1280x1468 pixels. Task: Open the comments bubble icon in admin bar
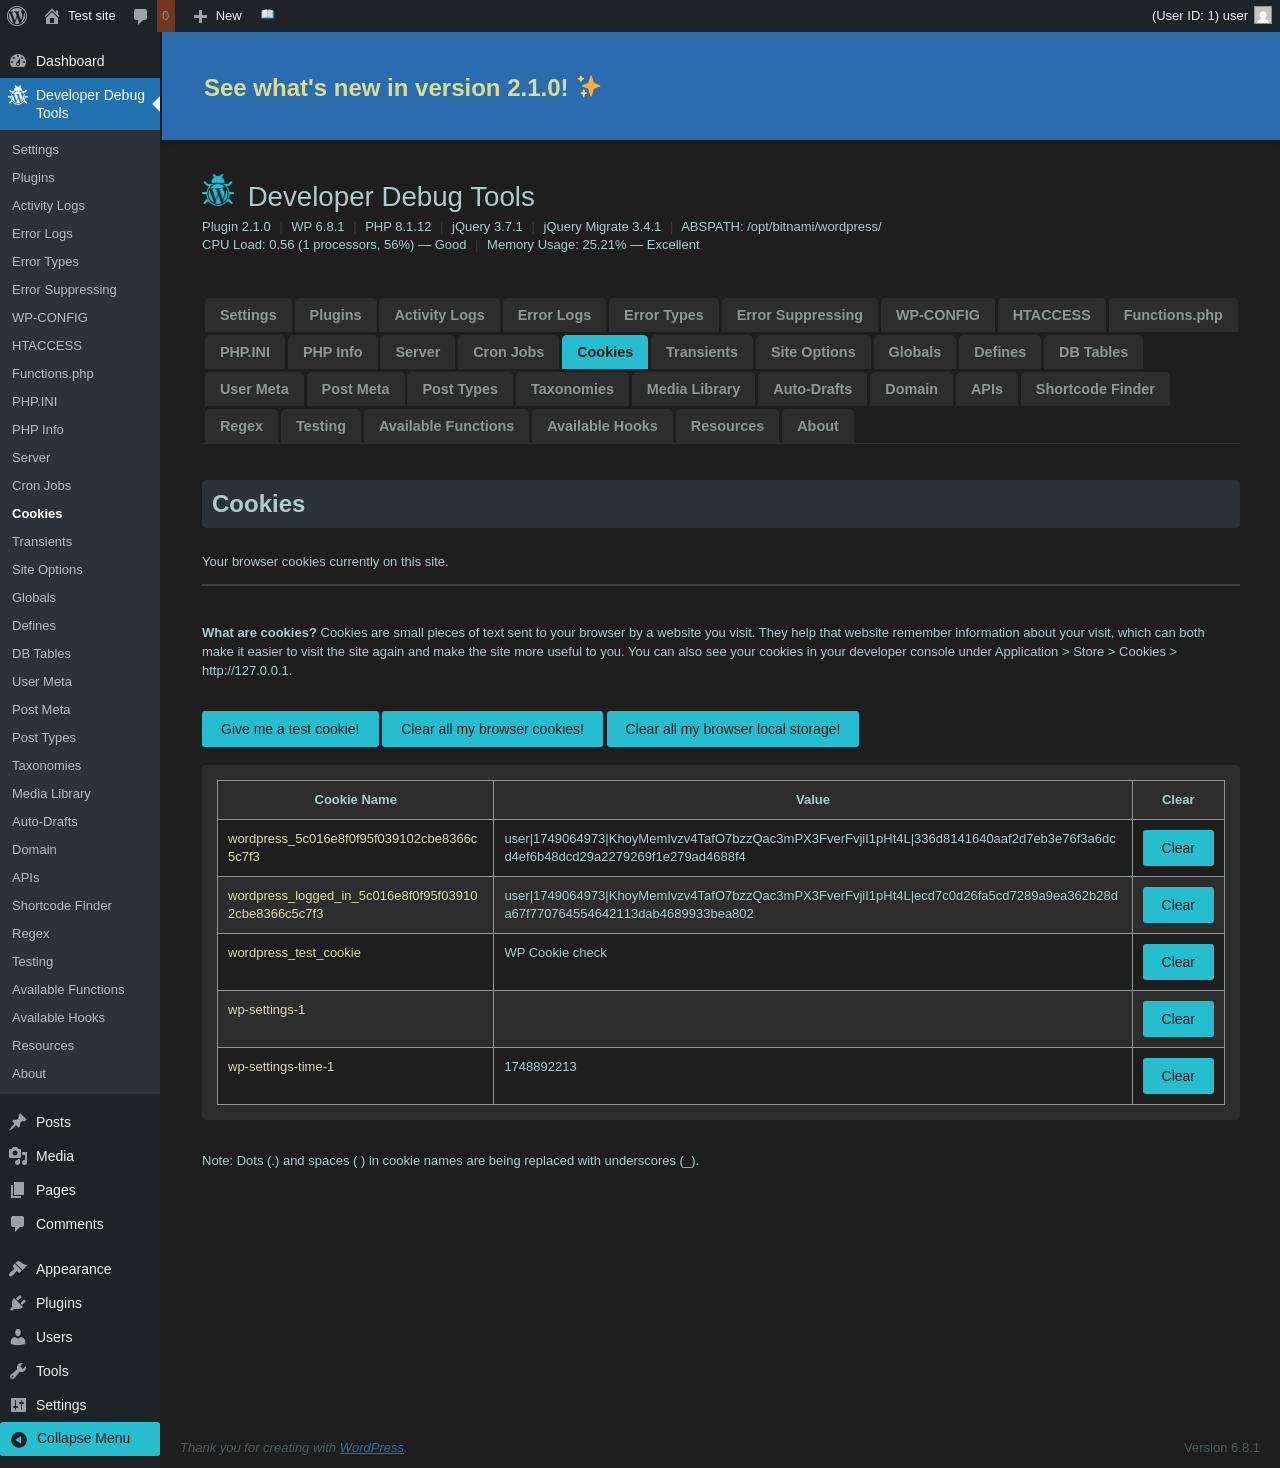coord(141,16)
